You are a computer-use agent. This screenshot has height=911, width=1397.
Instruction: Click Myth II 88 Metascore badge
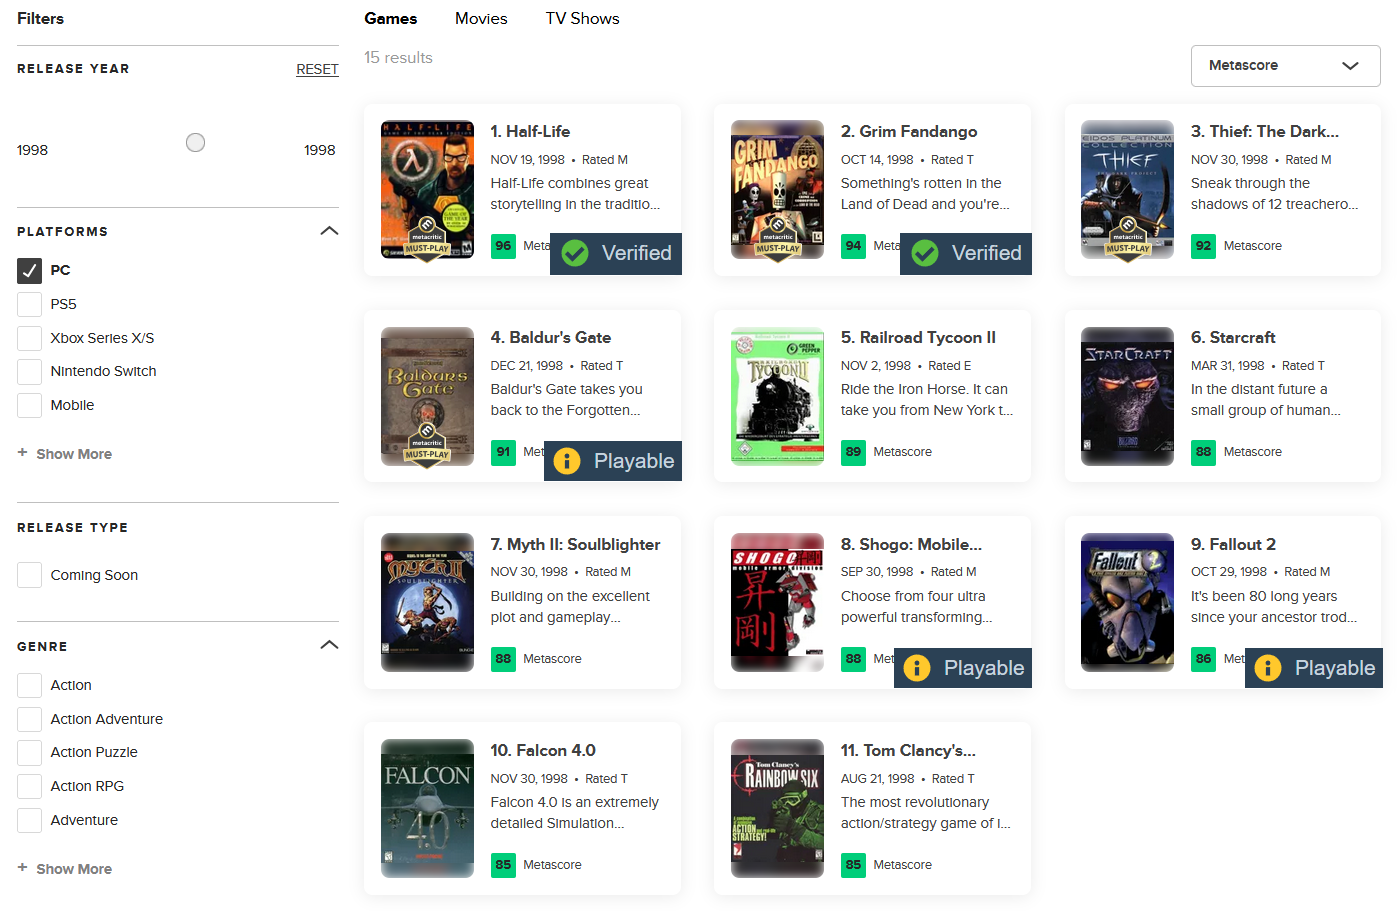point(503,659)
